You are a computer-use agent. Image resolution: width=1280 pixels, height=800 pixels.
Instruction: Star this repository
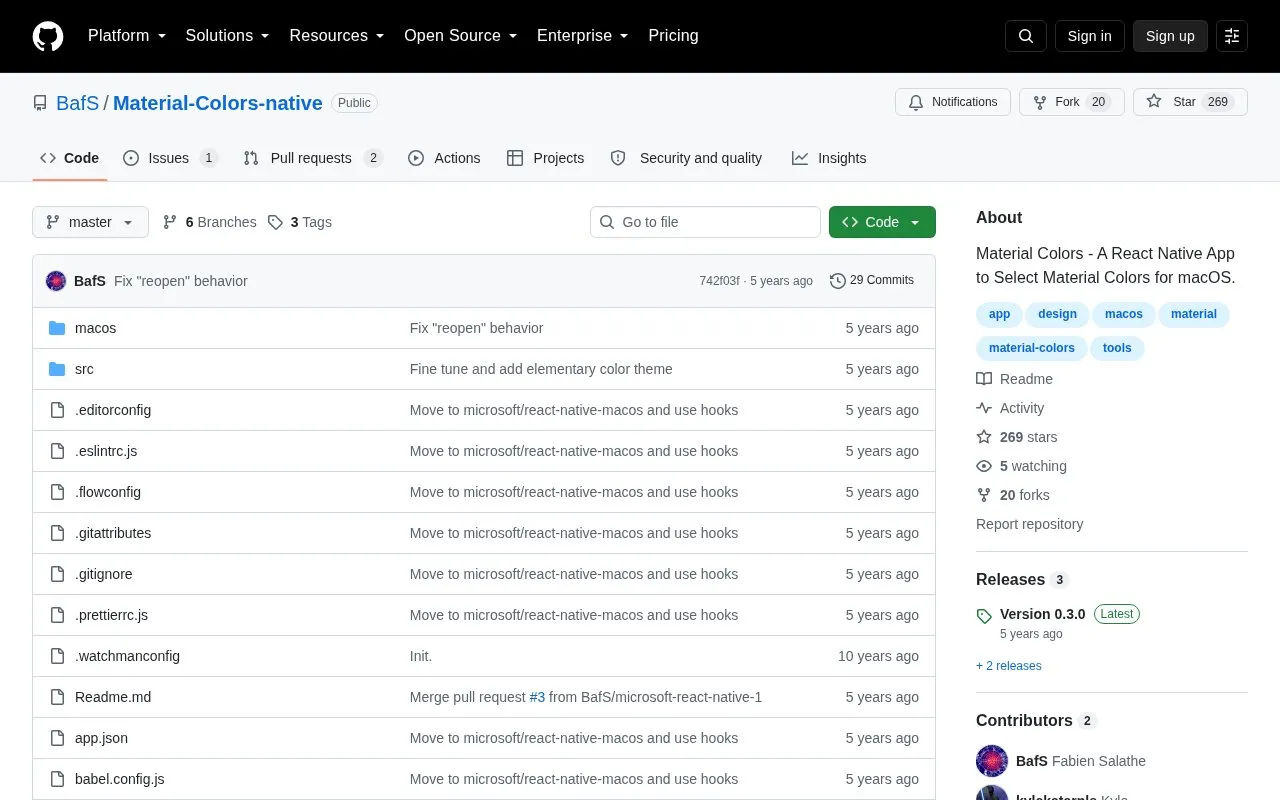point(1190,102)
